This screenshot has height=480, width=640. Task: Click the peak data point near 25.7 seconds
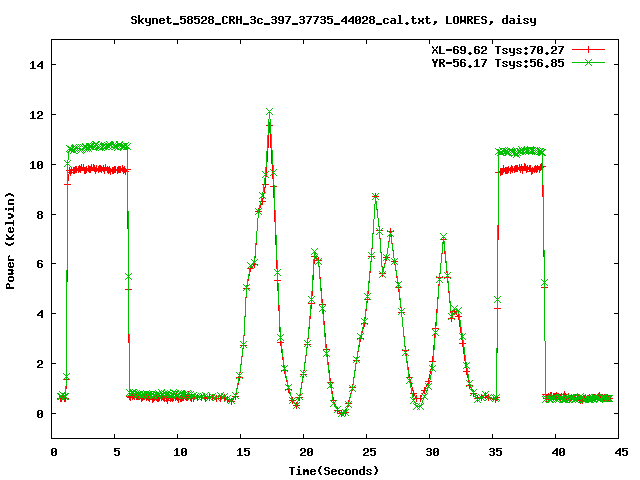point(376,196)
